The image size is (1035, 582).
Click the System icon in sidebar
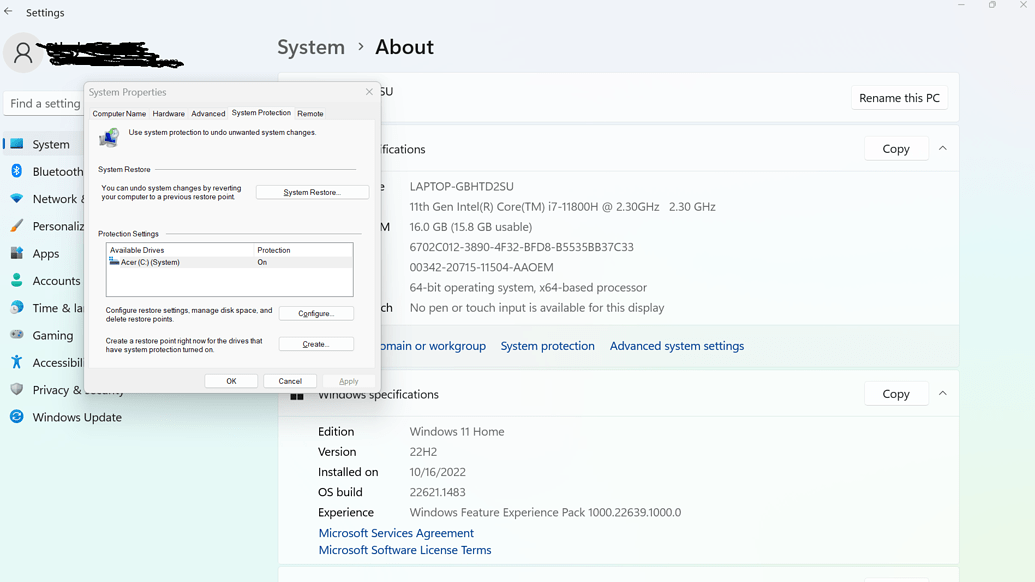[x=17, y=144]
